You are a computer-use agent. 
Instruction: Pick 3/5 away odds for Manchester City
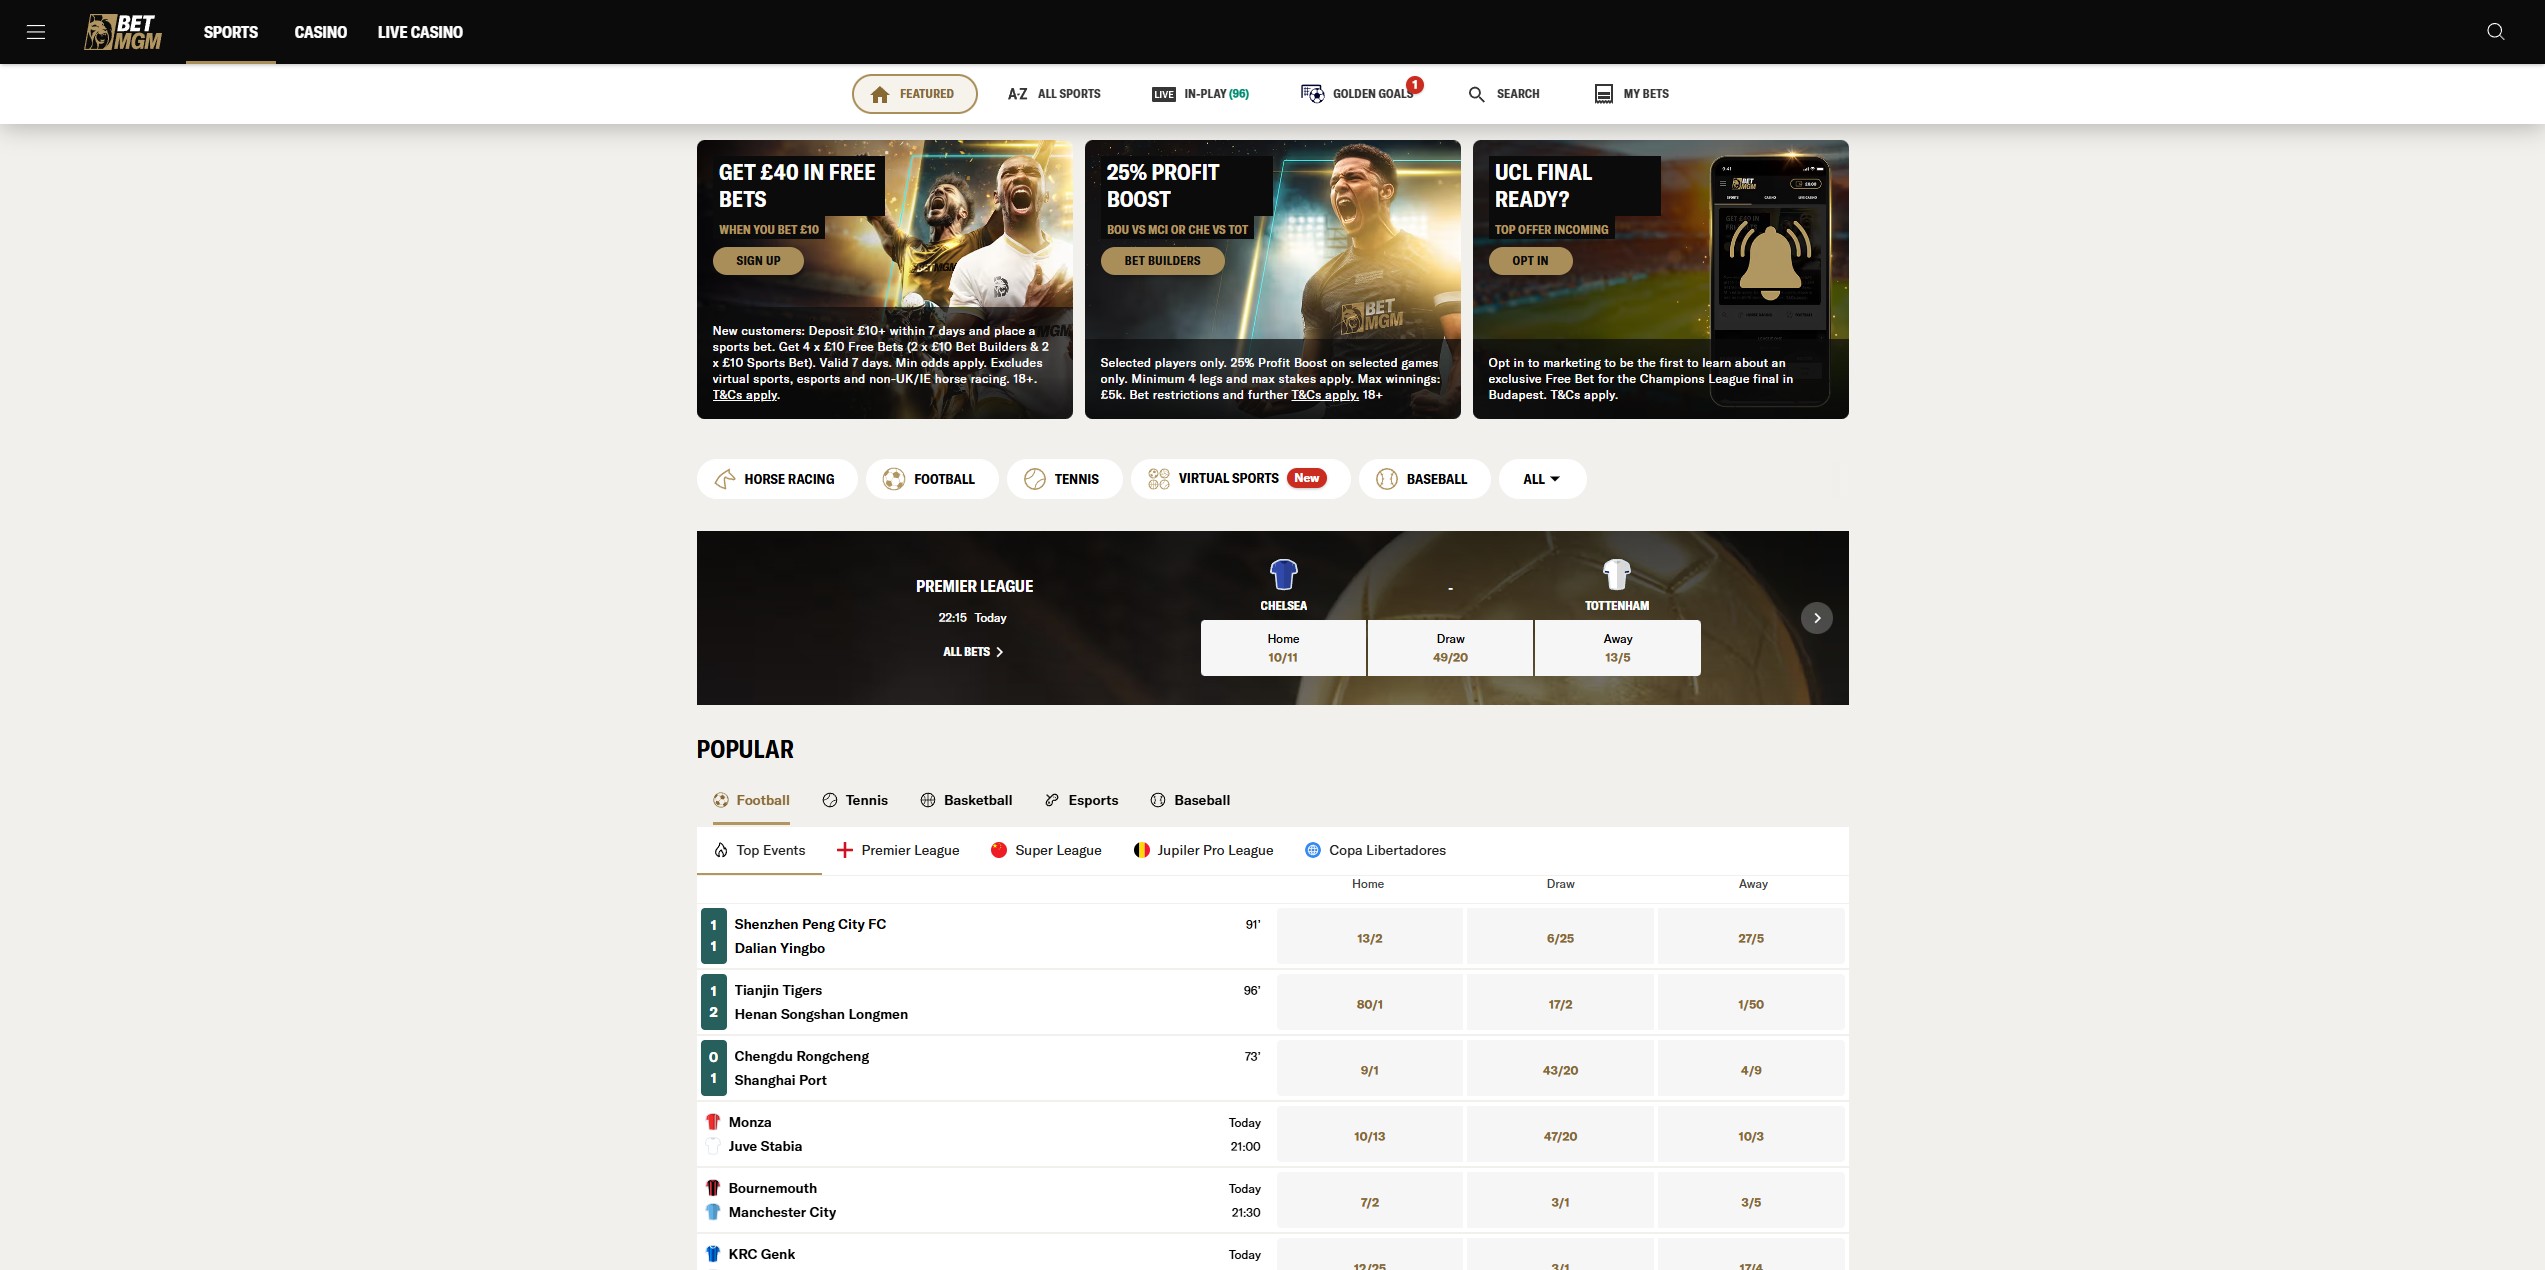[x=1751, y=1202]
